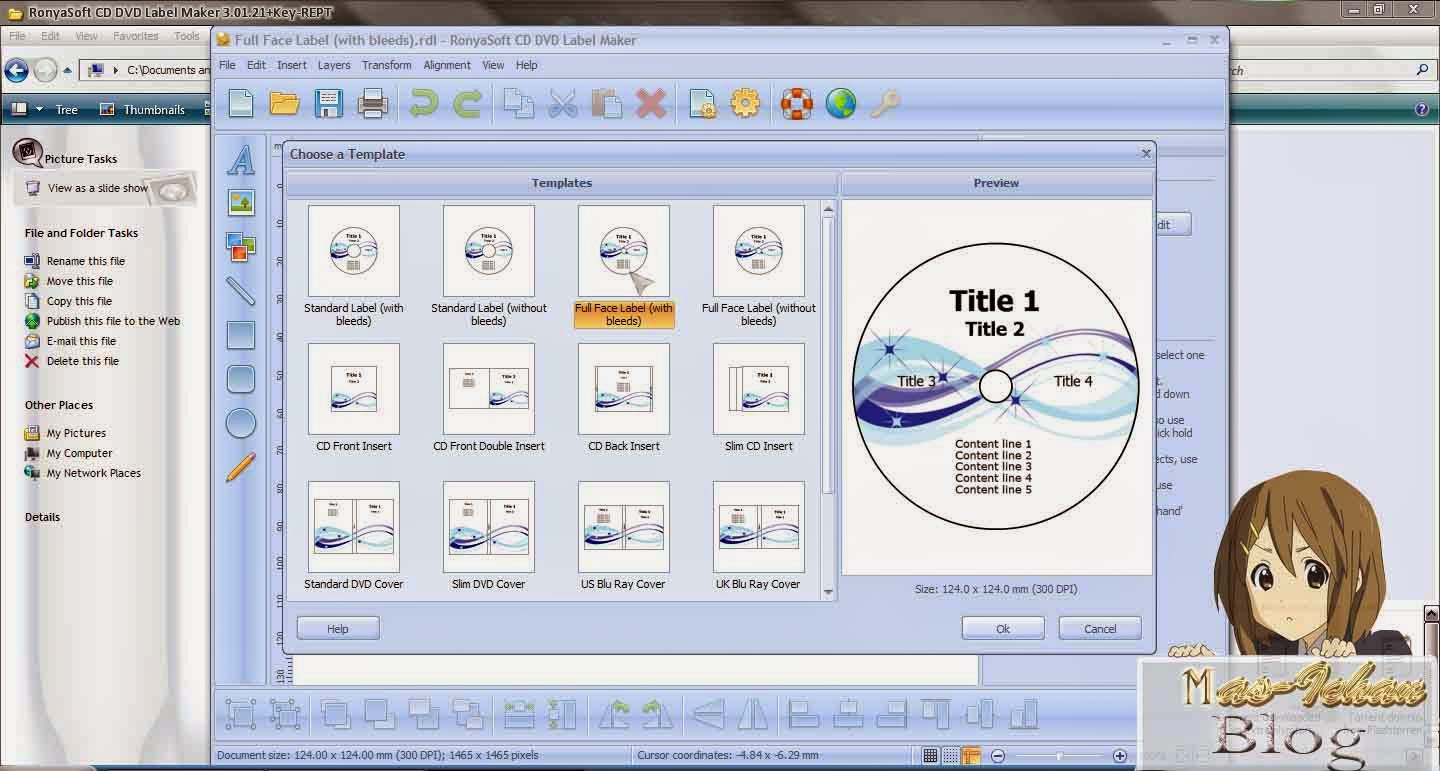The image size is (1440, 771).
Task: Select the Text tool (letter A)
Action: (x=241, y=159)
